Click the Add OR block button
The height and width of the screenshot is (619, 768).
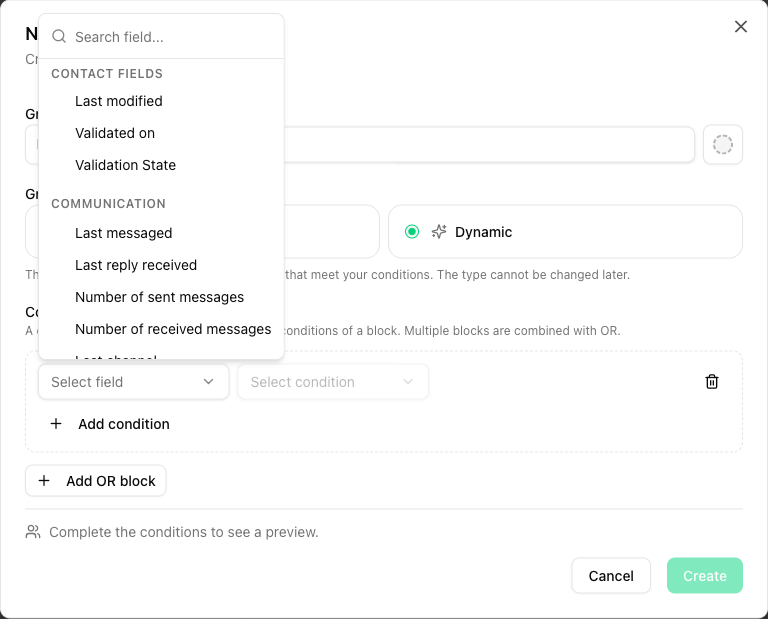point(96,481)
